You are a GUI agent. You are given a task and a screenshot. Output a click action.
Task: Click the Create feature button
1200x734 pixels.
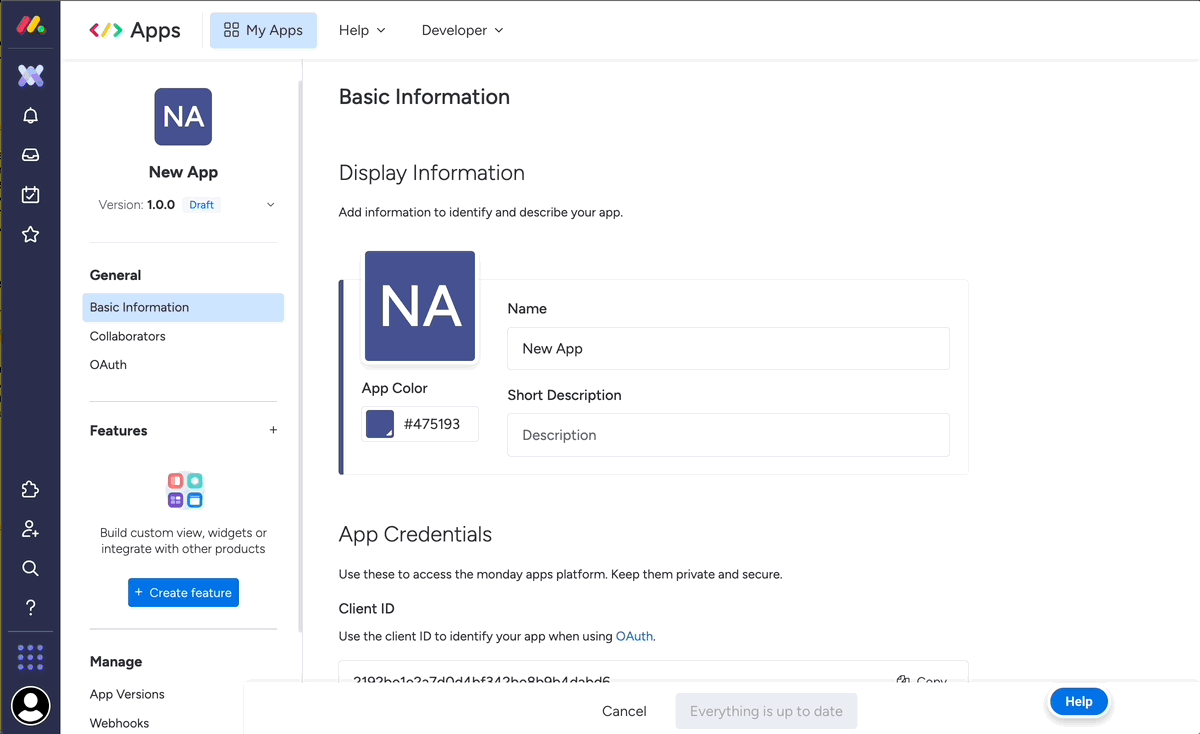(x=183, y=592)
